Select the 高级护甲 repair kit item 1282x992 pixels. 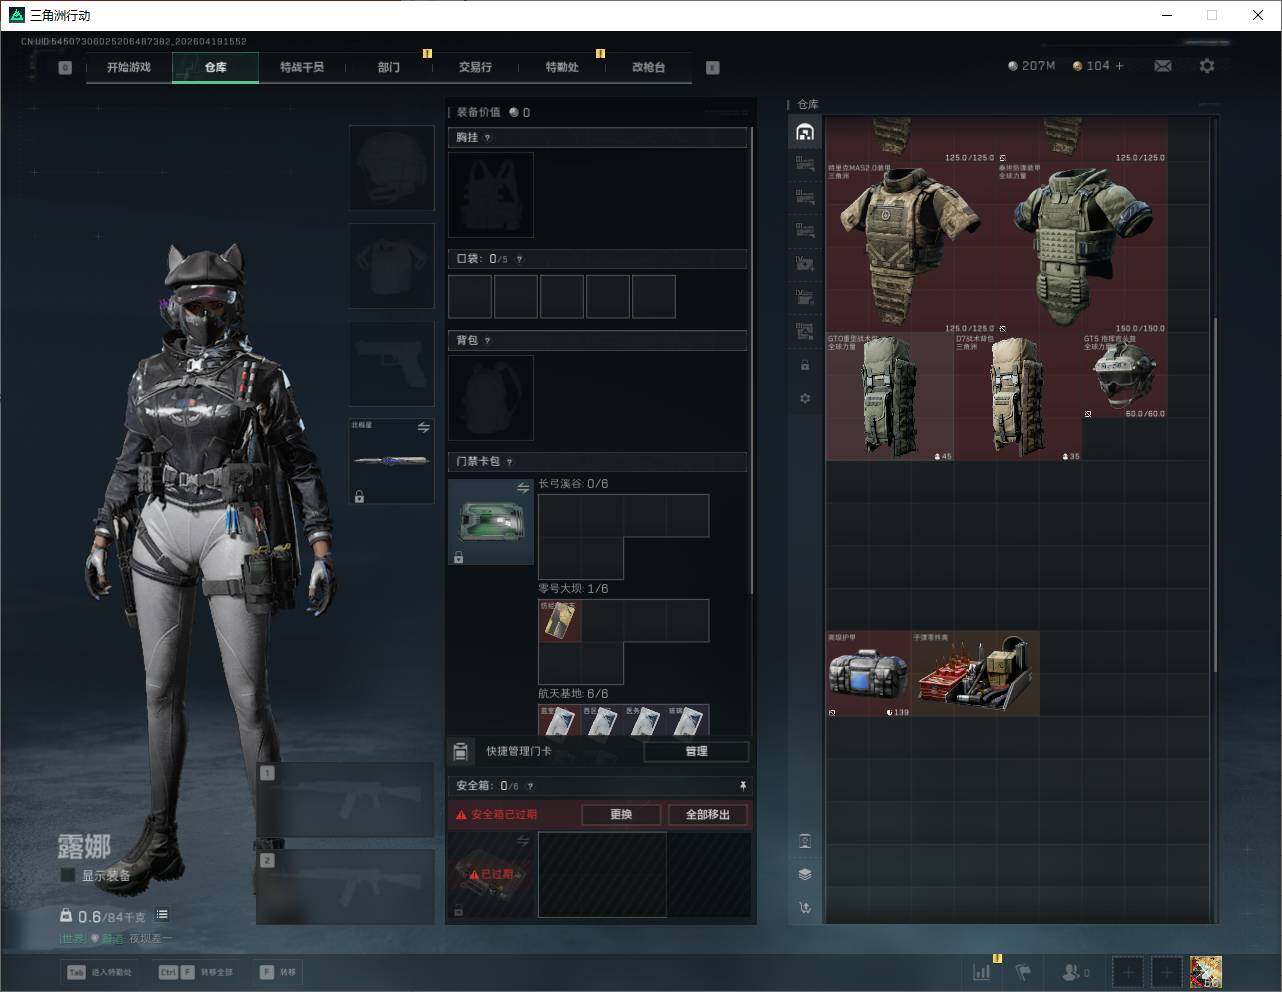point(869,673)
